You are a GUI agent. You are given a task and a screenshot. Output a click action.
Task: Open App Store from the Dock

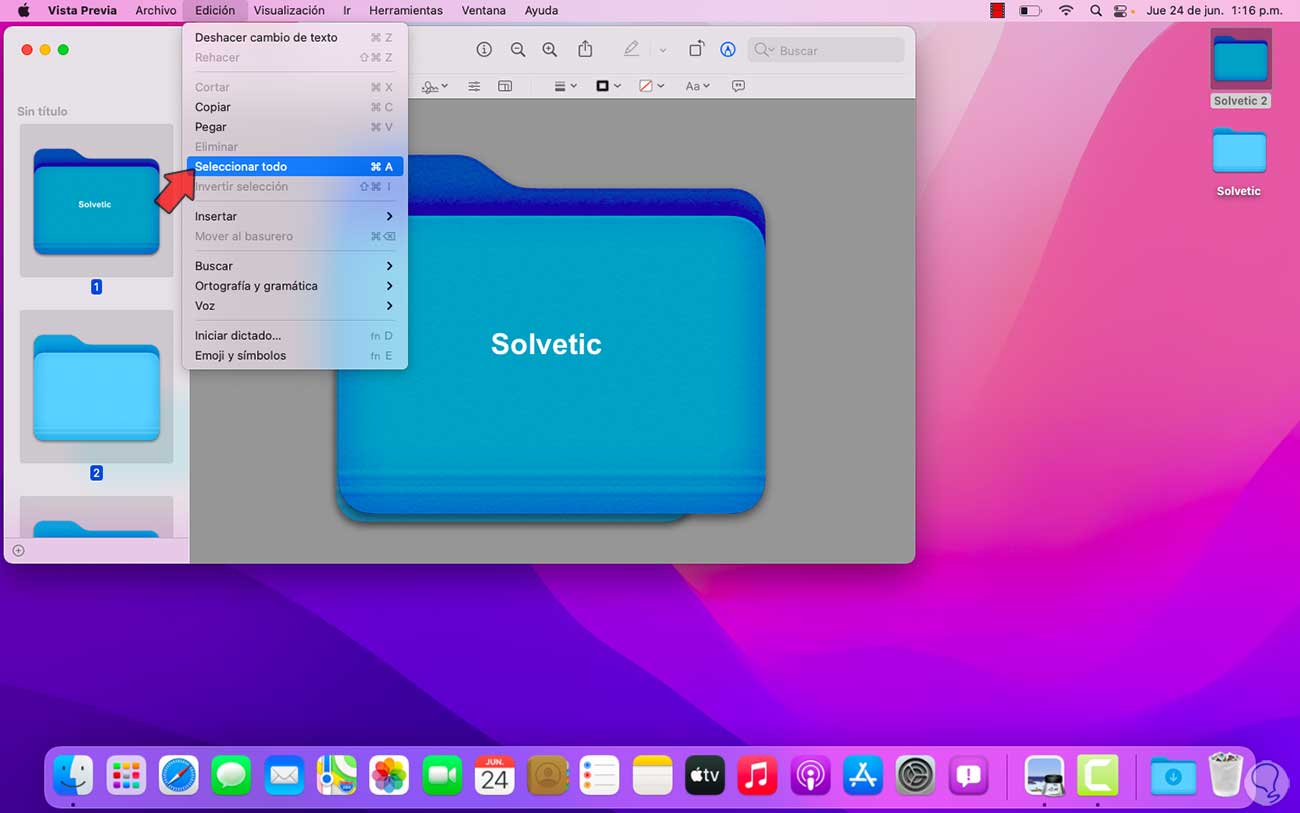862,775
